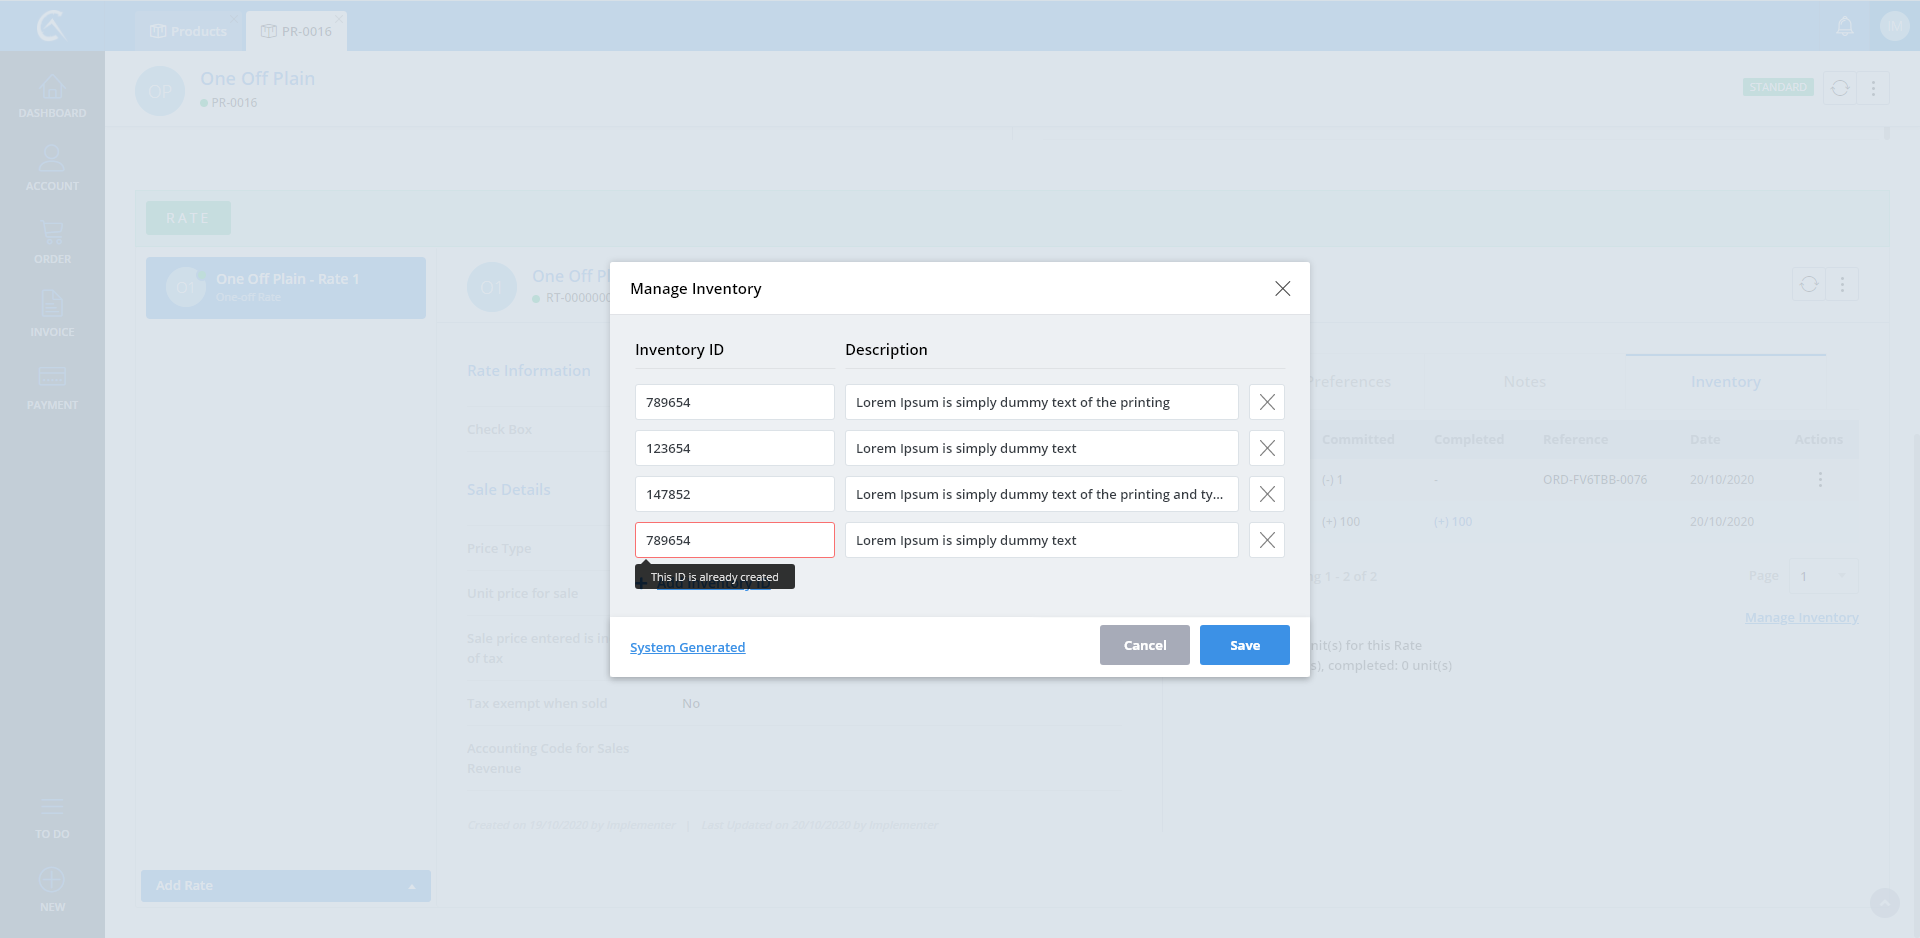Click the Save button

[1244, 645]
